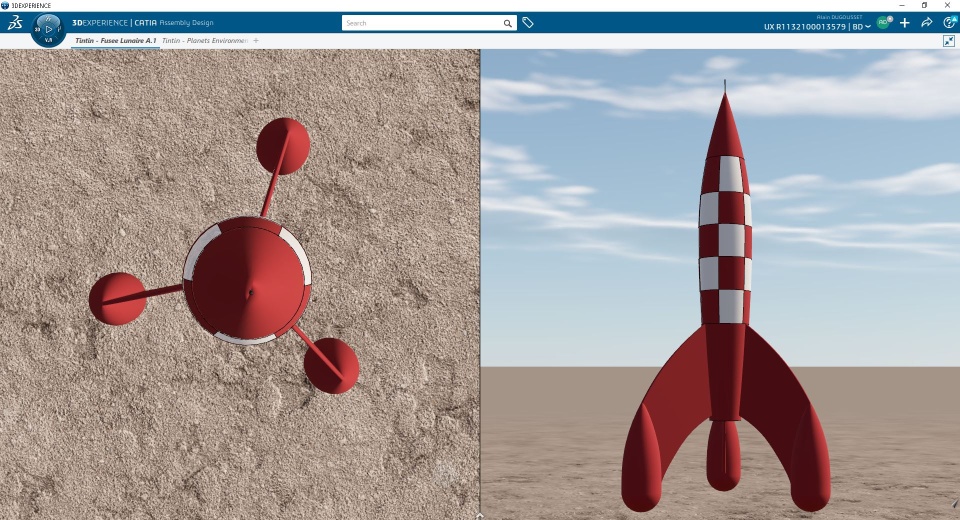Screen dimensions: 960x520
Task: Select the rocket body center in top view
Action: [247, 281]
